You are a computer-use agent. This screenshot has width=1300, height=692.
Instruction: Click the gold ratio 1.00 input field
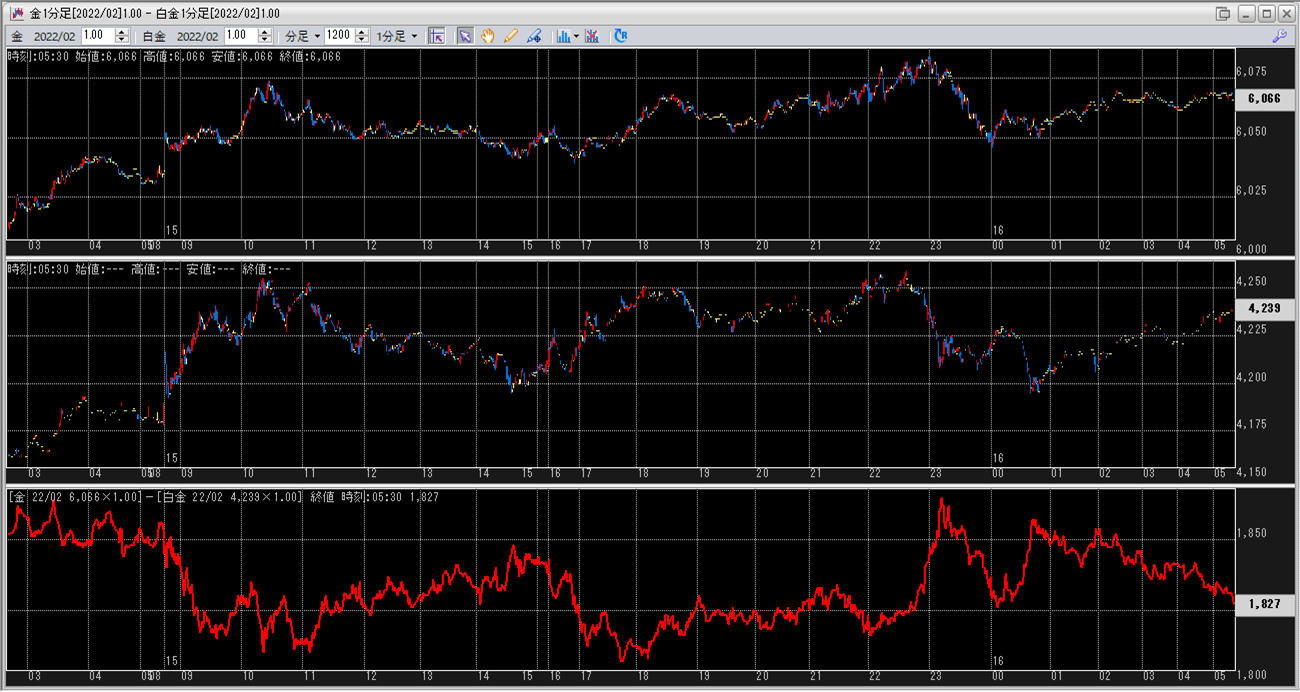pos(97,36)
